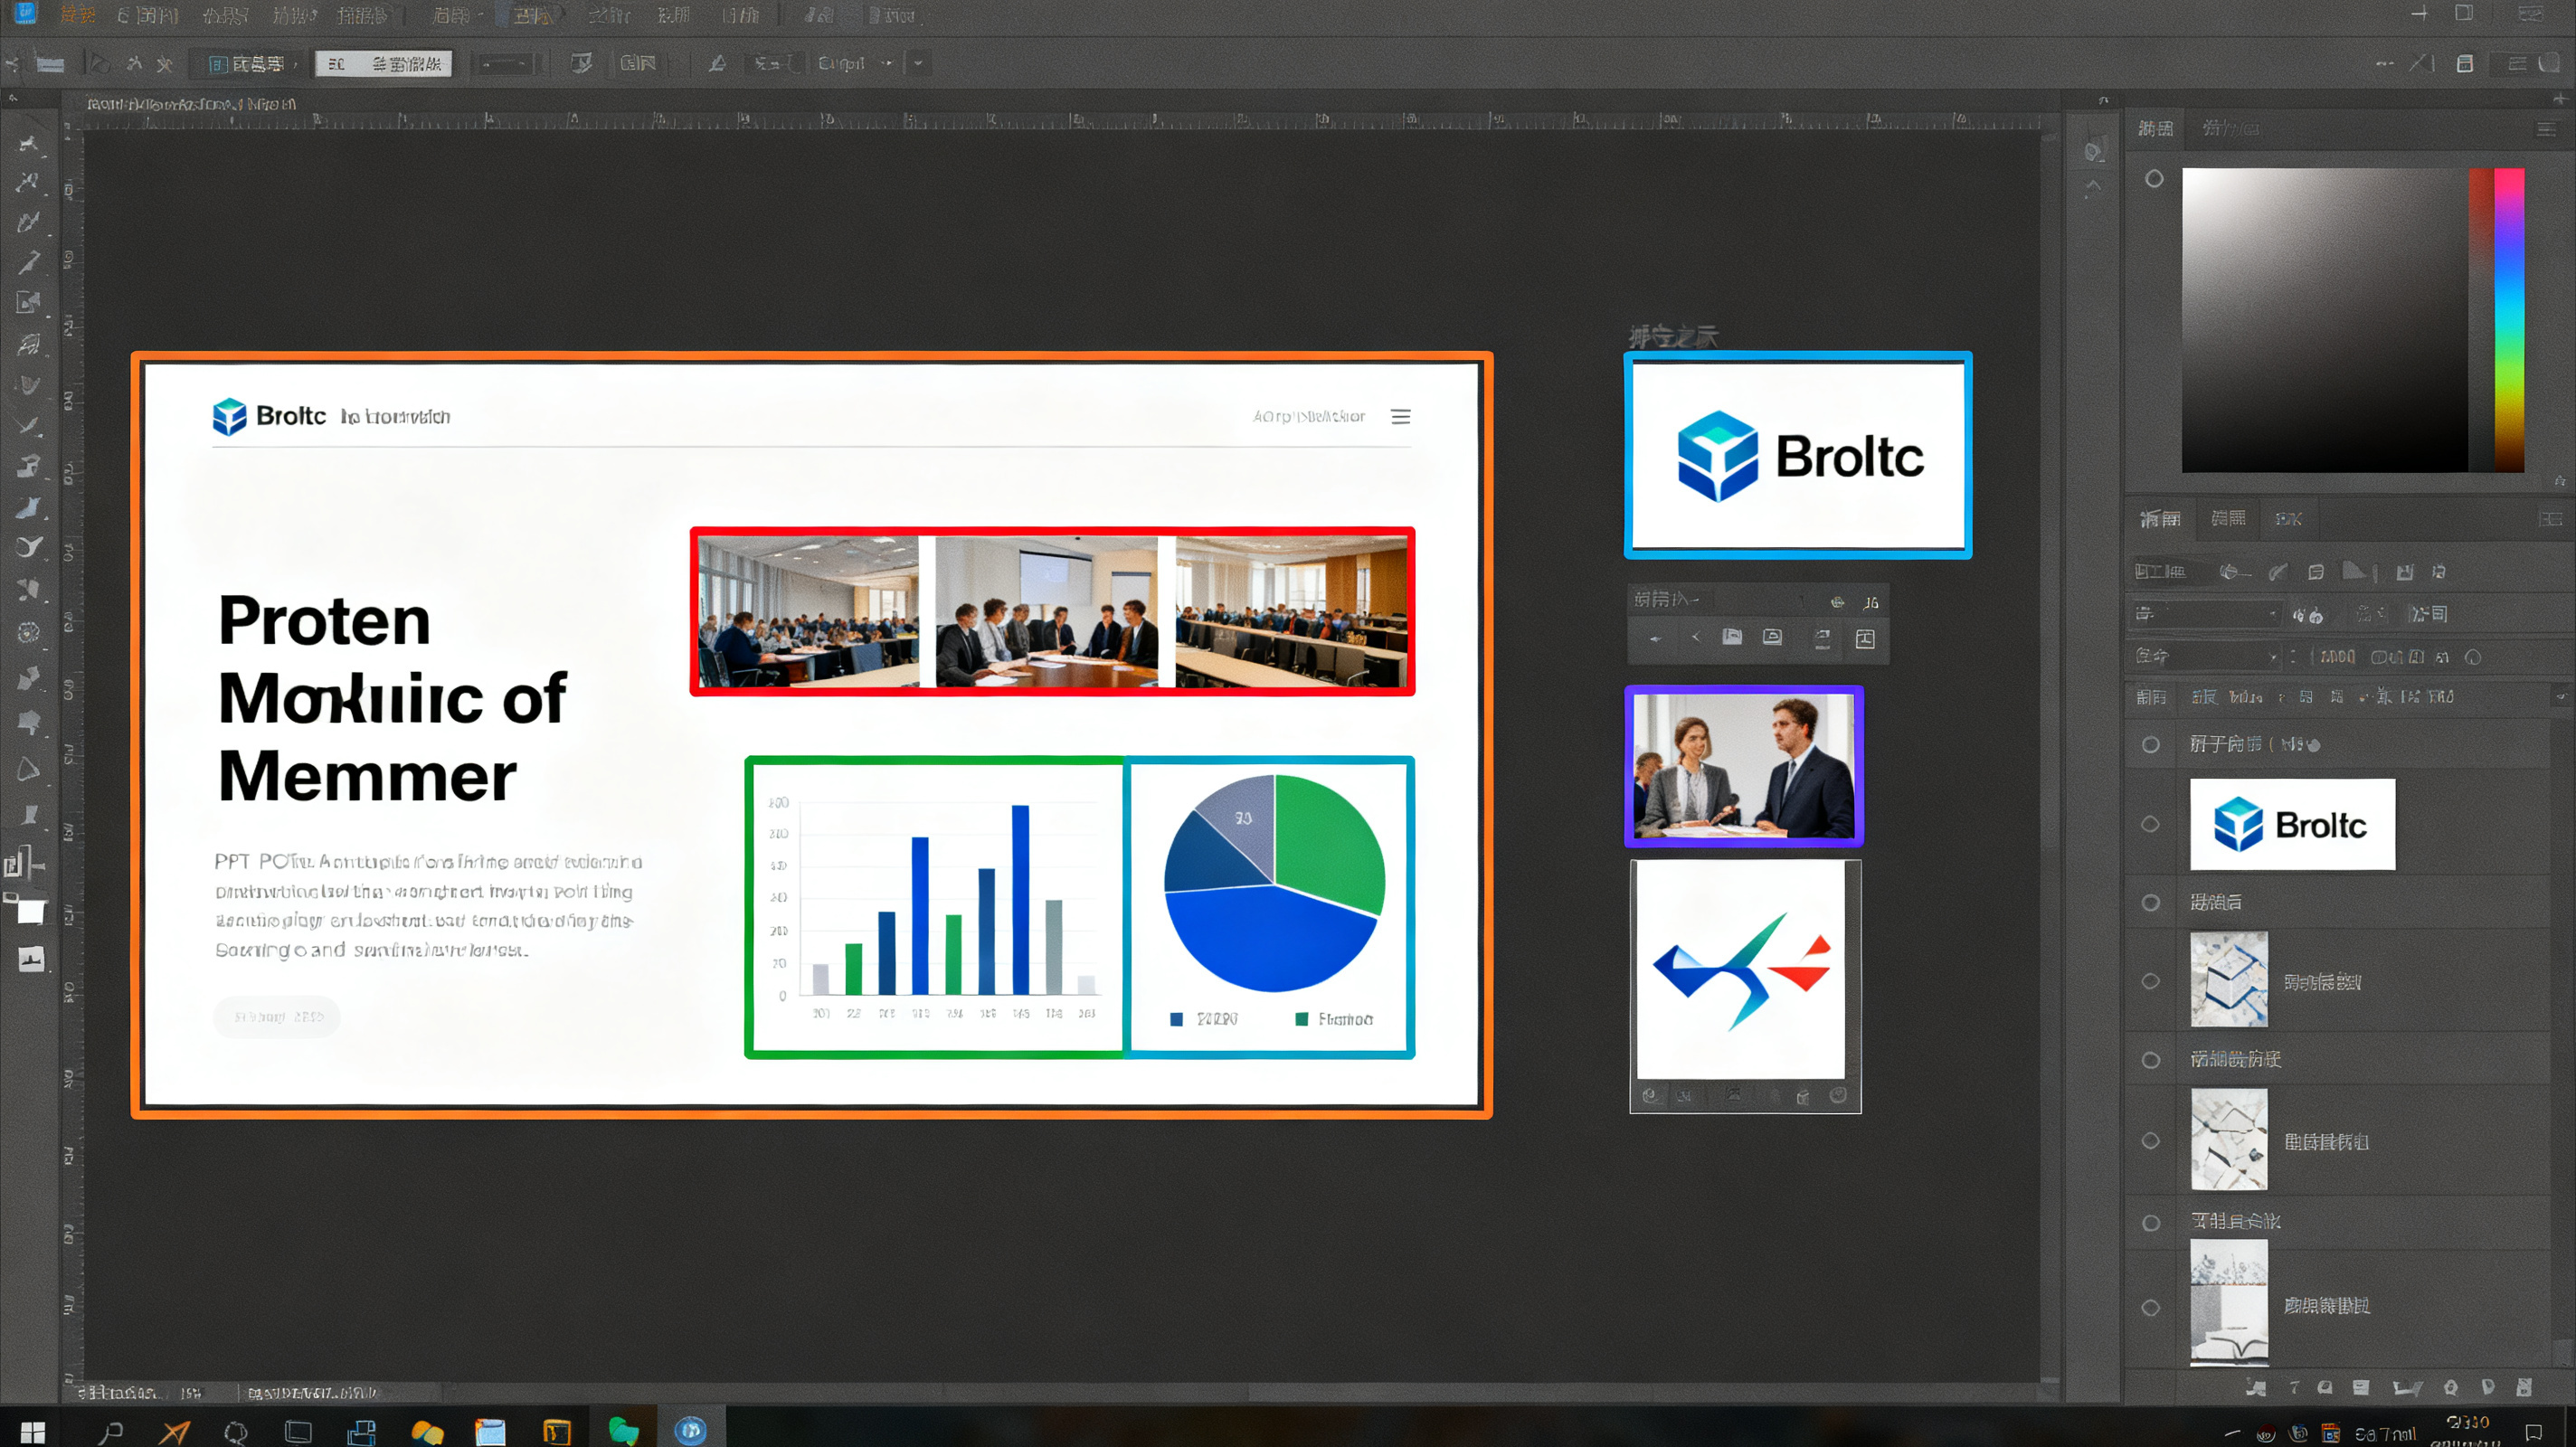Click the faint pill button below the mockup paragraph
Viewport: 2576px width, 1447px height.
pyautogui.click(x=277, y=1016)
